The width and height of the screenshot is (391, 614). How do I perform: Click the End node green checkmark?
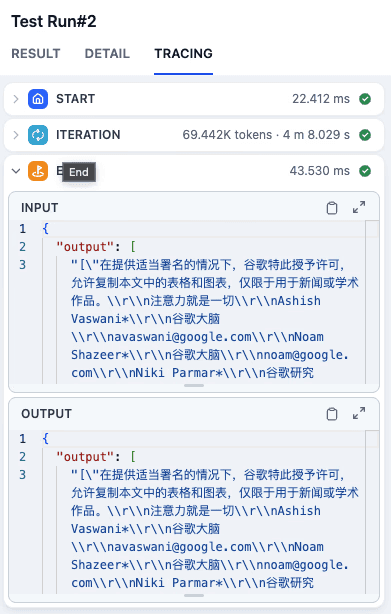coord(365,171)
